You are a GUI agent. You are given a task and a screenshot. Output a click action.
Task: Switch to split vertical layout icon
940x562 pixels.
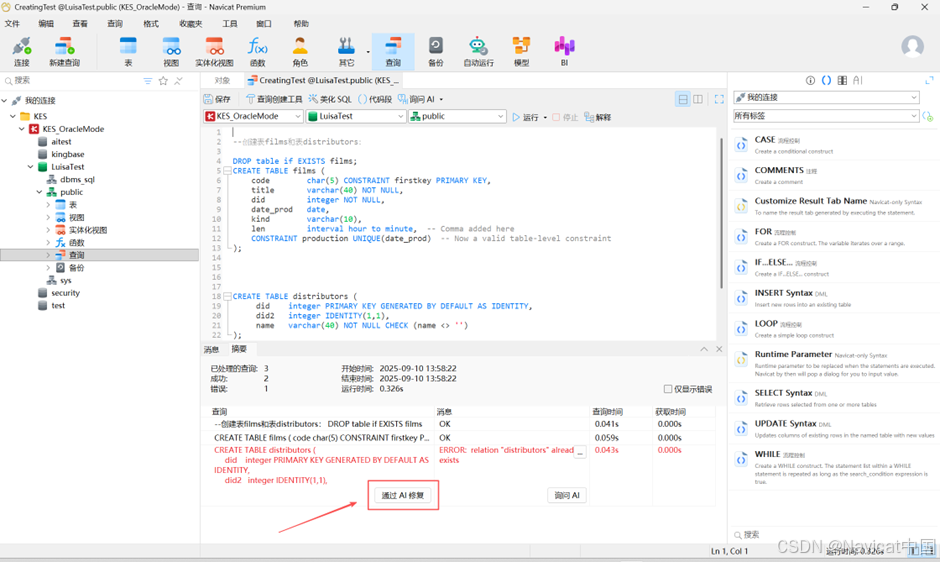(698, 99)
